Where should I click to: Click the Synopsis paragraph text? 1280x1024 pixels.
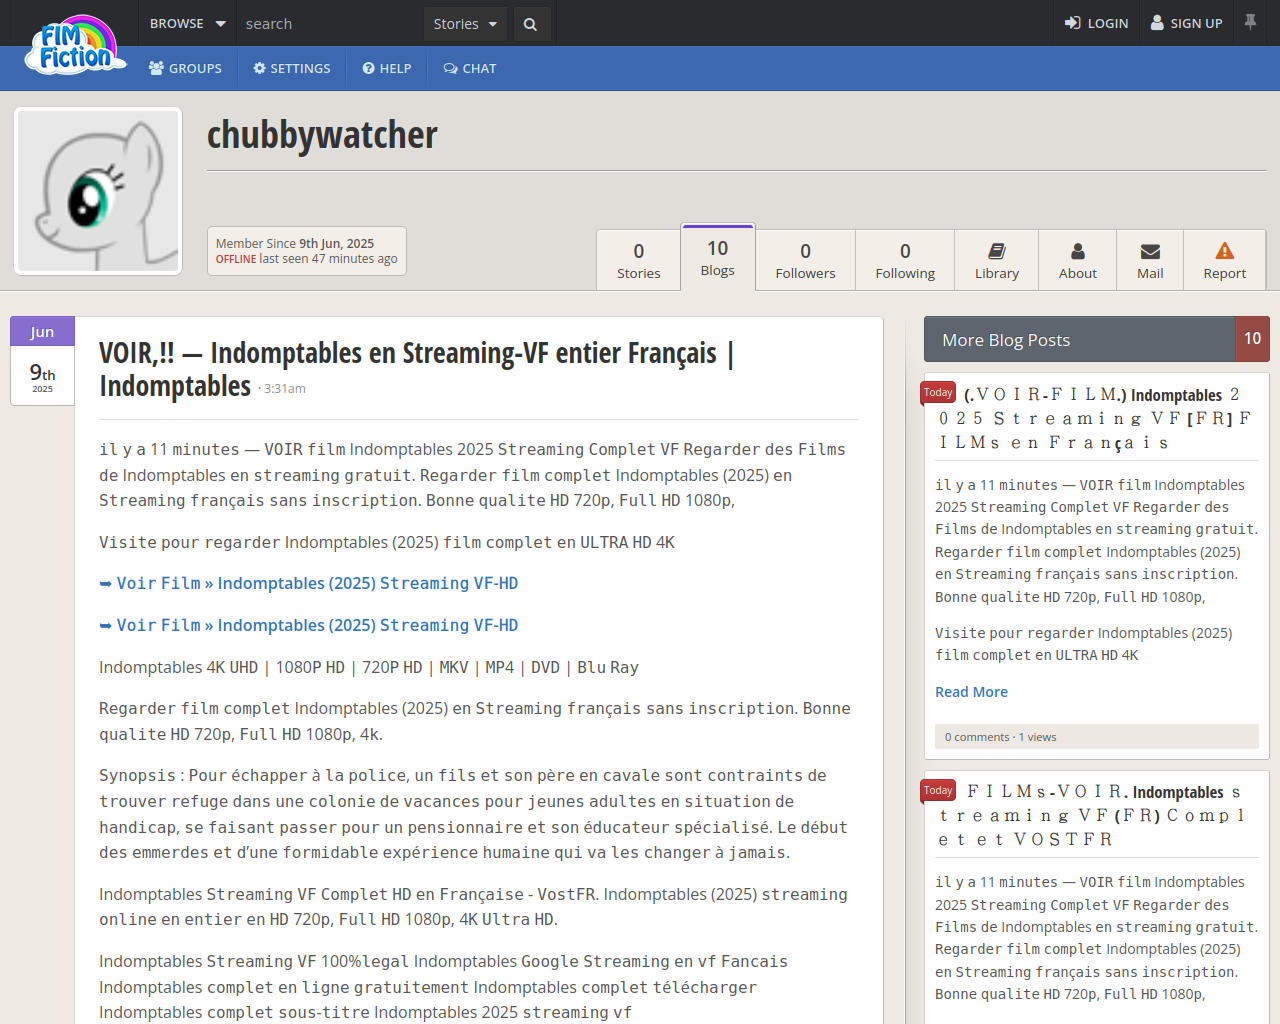(473, 814)
